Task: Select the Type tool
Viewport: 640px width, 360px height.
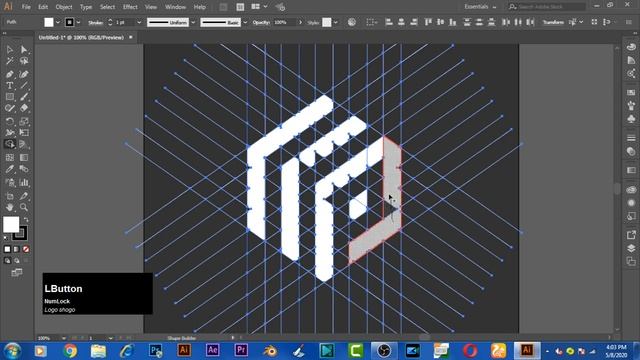Action: [9, 86]
